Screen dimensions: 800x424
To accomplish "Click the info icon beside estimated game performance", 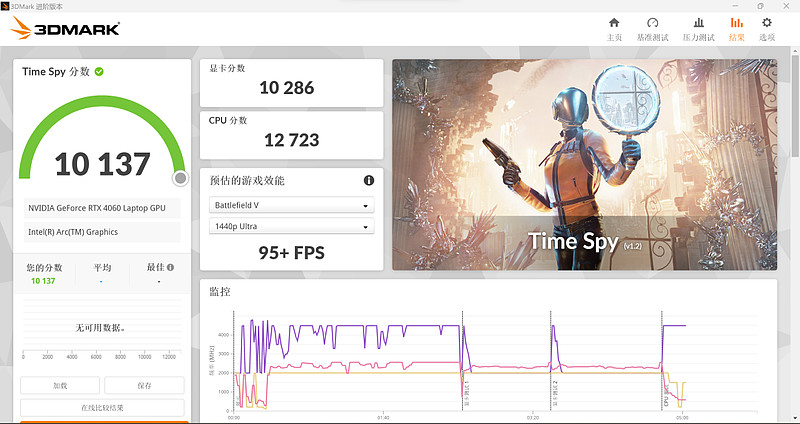I will (x=369, y=180).
